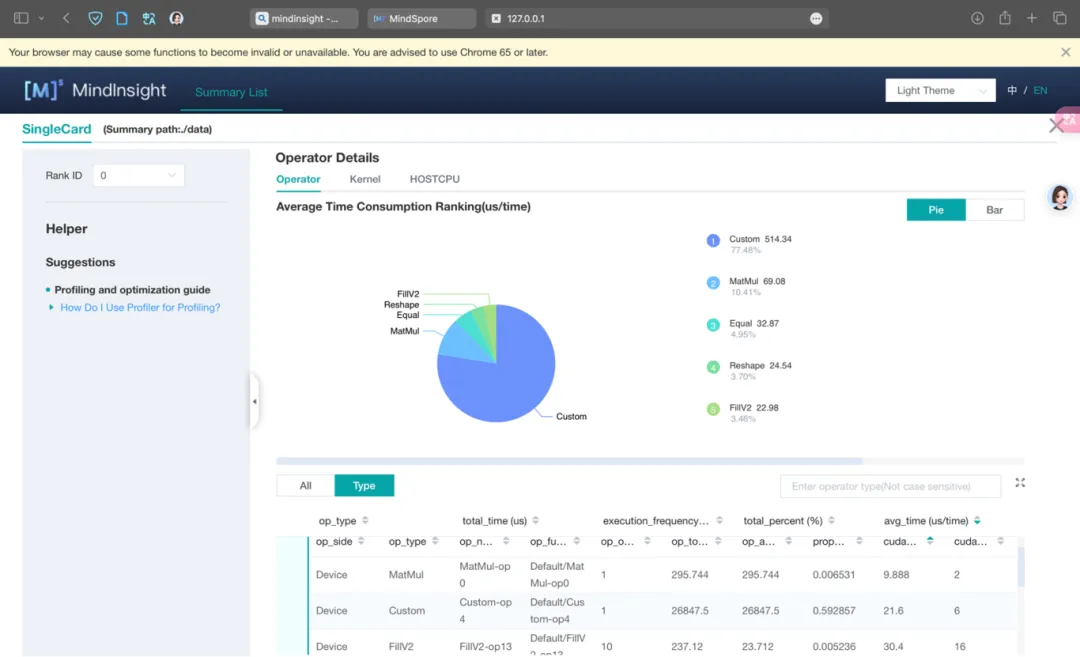Switch to the HOSTCPU tab

pyautogui.click(x=434, y=179)
